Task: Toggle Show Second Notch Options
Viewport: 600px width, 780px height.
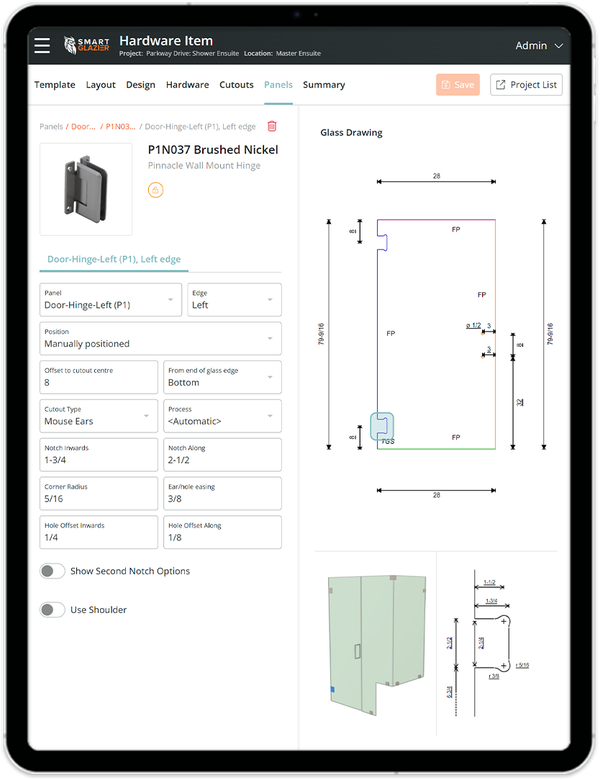Action: click(52, 571)
